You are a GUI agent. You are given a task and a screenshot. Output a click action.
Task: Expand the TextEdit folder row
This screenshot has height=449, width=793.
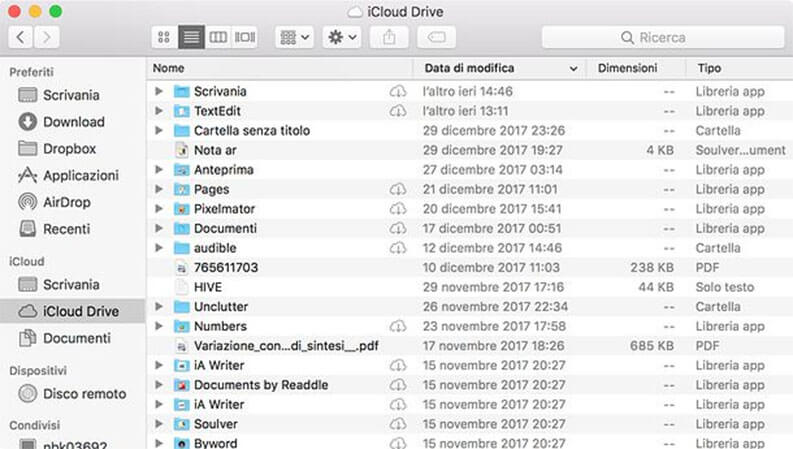click(x=159, y=111)
